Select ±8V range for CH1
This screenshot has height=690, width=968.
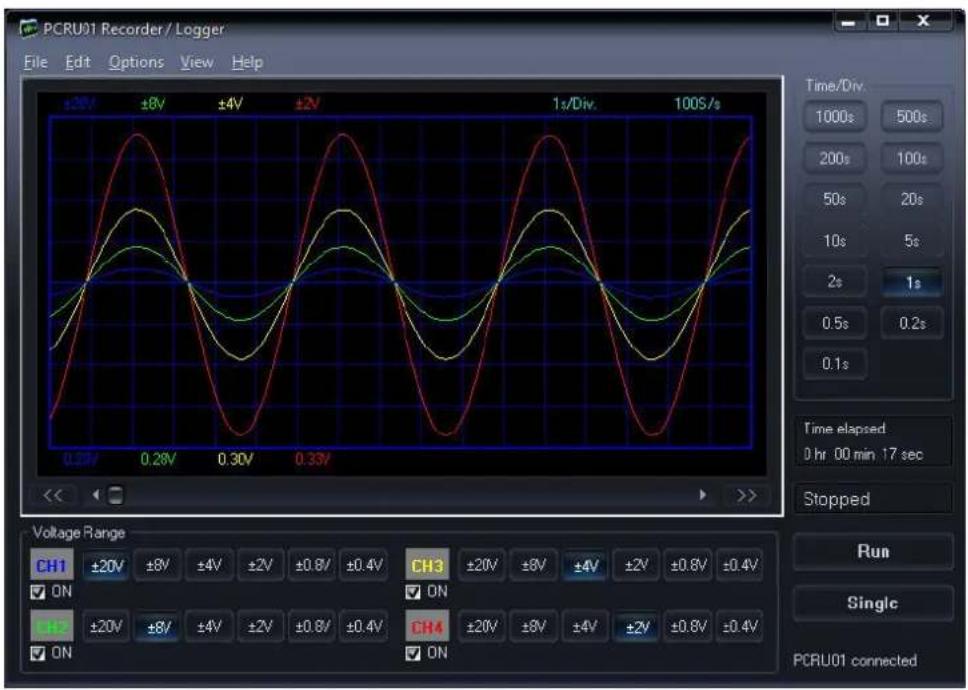tap(158, 565)
